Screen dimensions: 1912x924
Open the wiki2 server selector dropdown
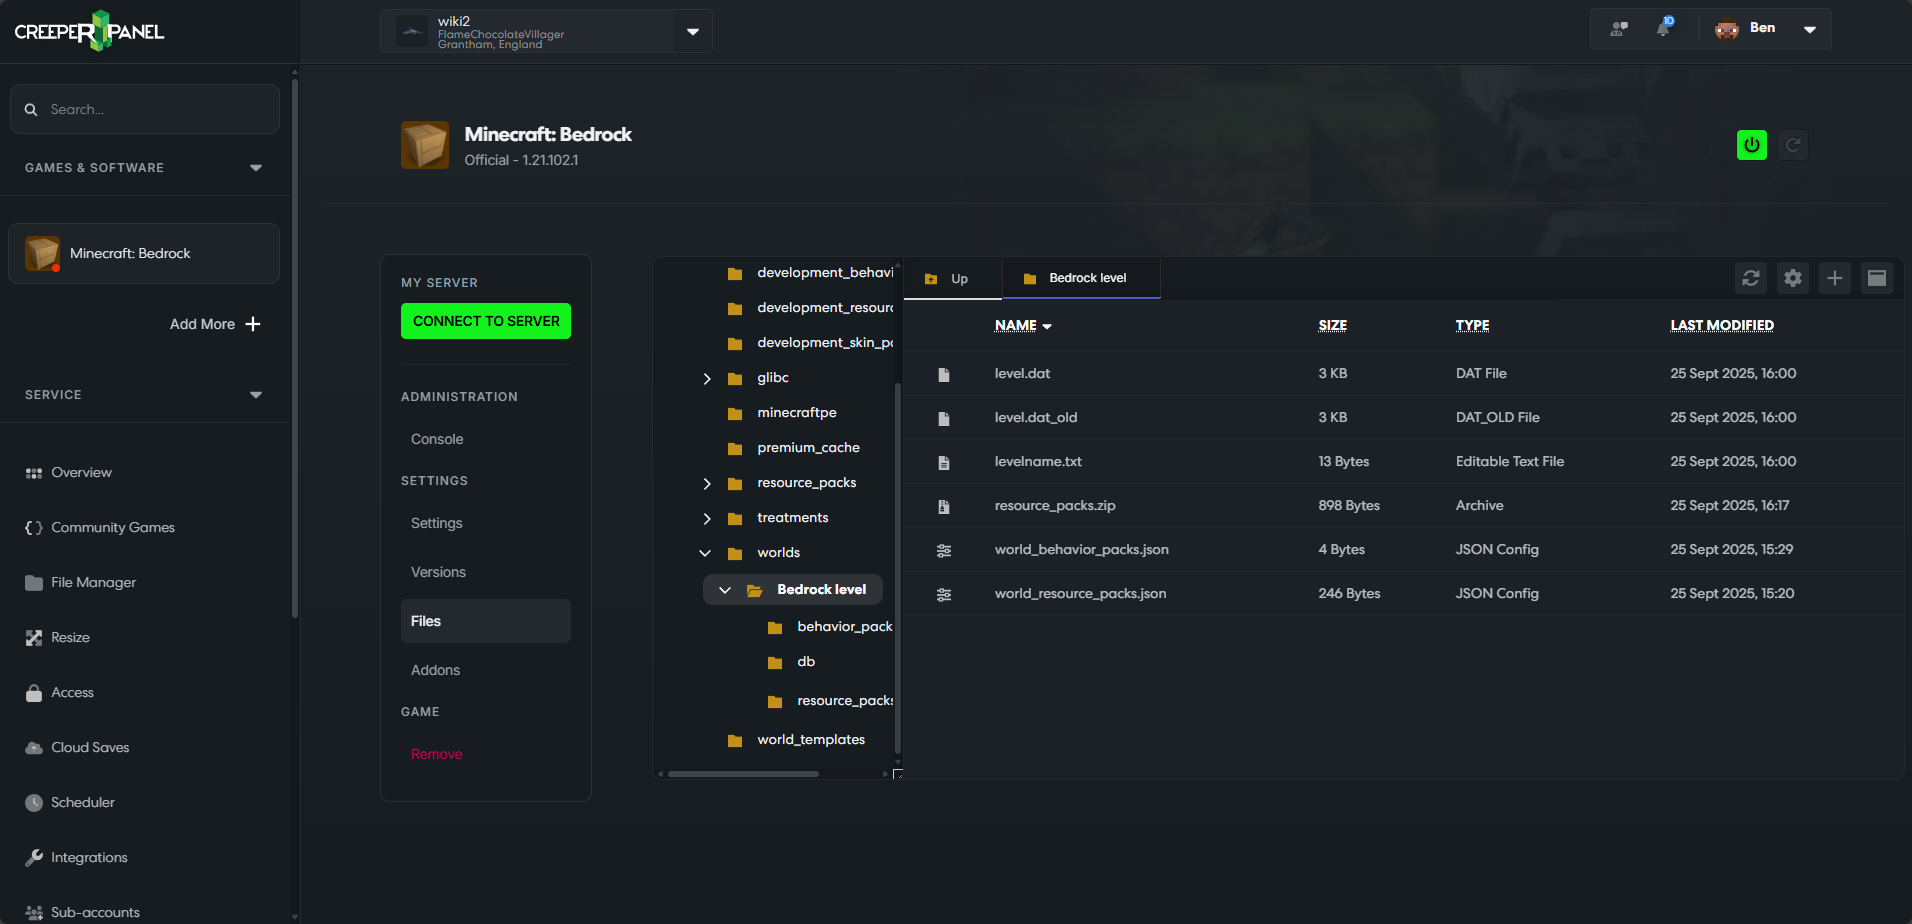[692, 31]
